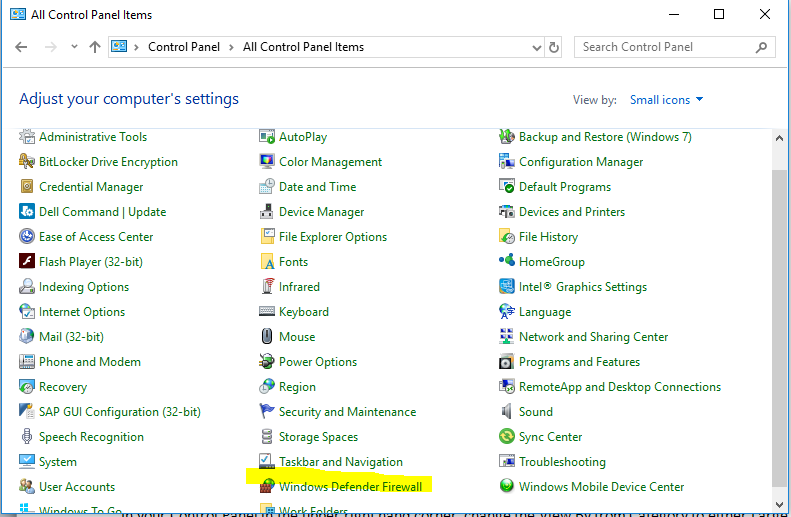791x517 pixels.
Task: Click the Control Panel breadcrumb
Action: (x=184, y=47)
